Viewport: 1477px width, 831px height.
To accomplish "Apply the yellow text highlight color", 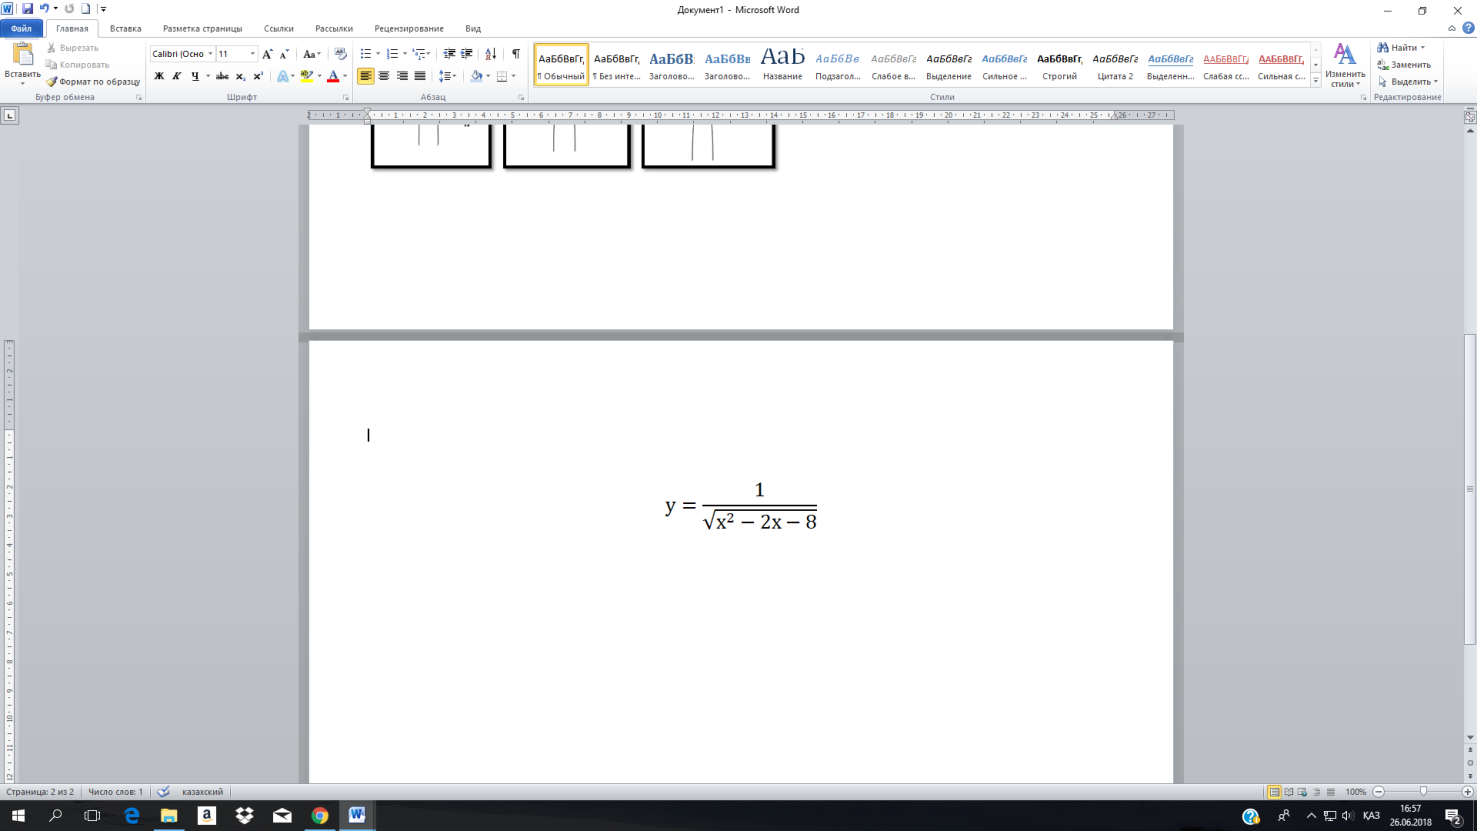I will (306, 76).
